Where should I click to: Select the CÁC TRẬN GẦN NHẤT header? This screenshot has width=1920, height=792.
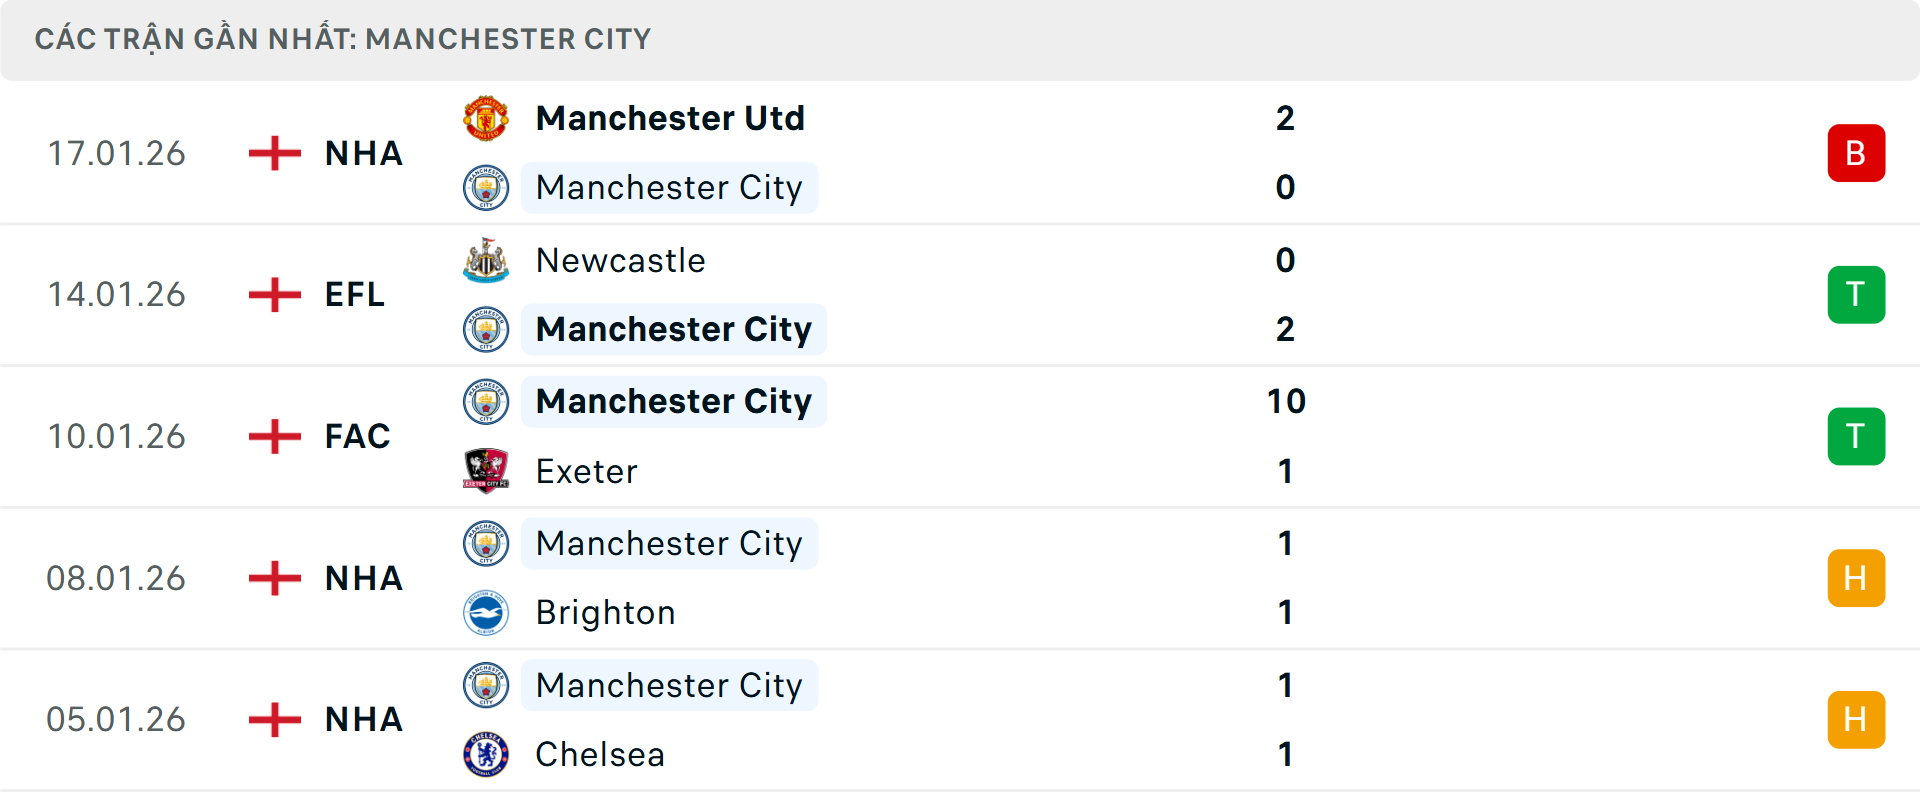pos(343,38)
